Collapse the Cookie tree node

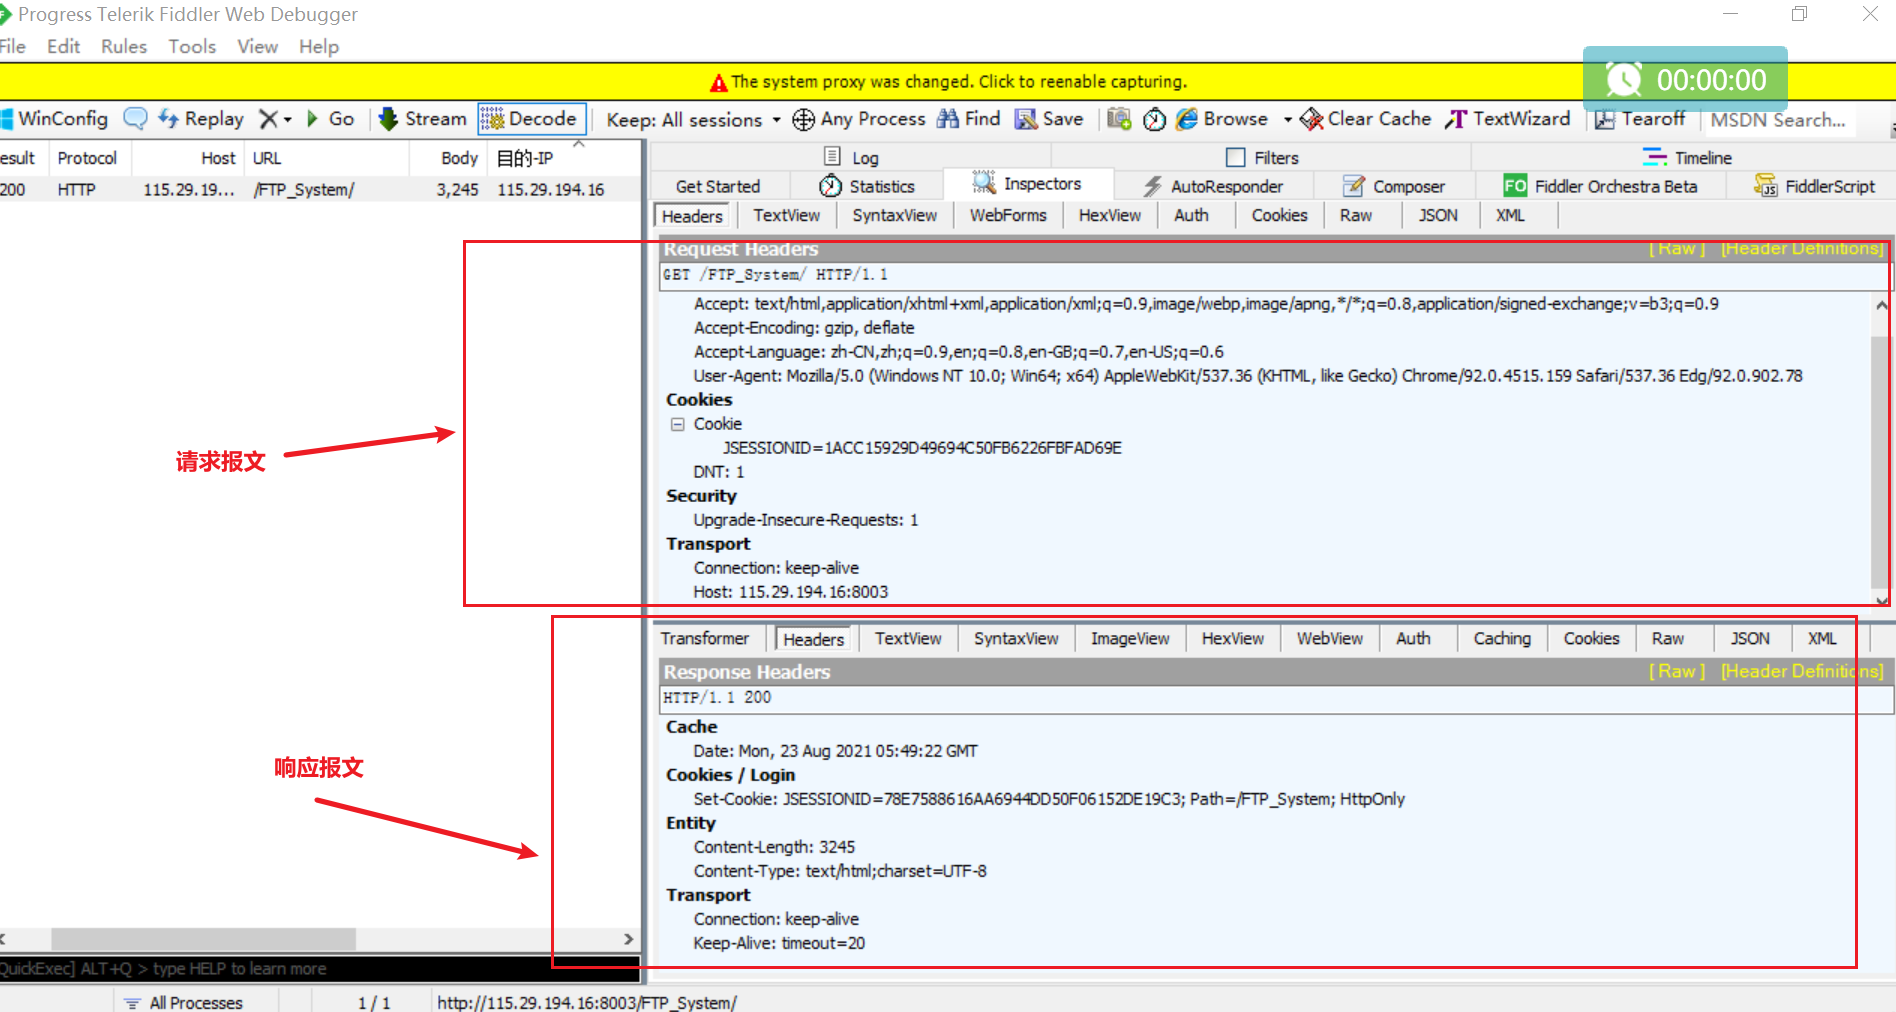[x=677, y=424]
